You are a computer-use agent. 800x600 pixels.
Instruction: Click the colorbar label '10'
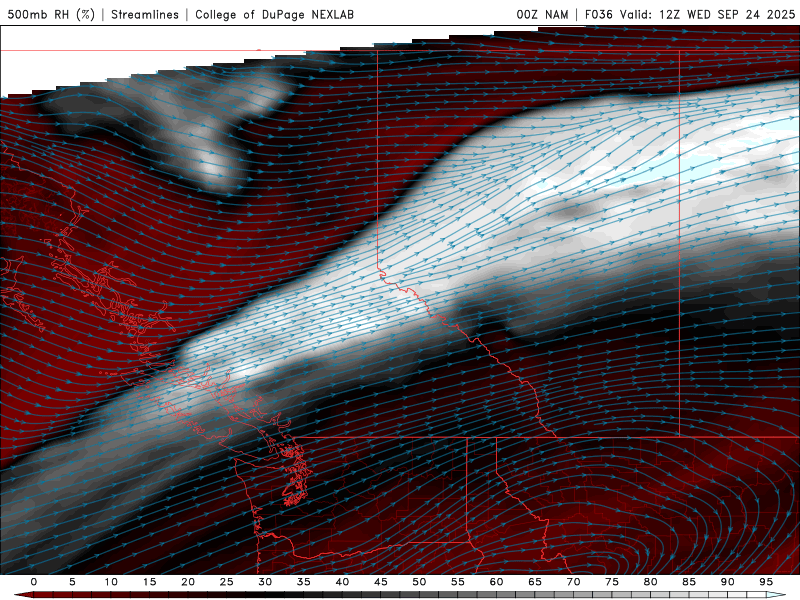click(x=111, y=582)
